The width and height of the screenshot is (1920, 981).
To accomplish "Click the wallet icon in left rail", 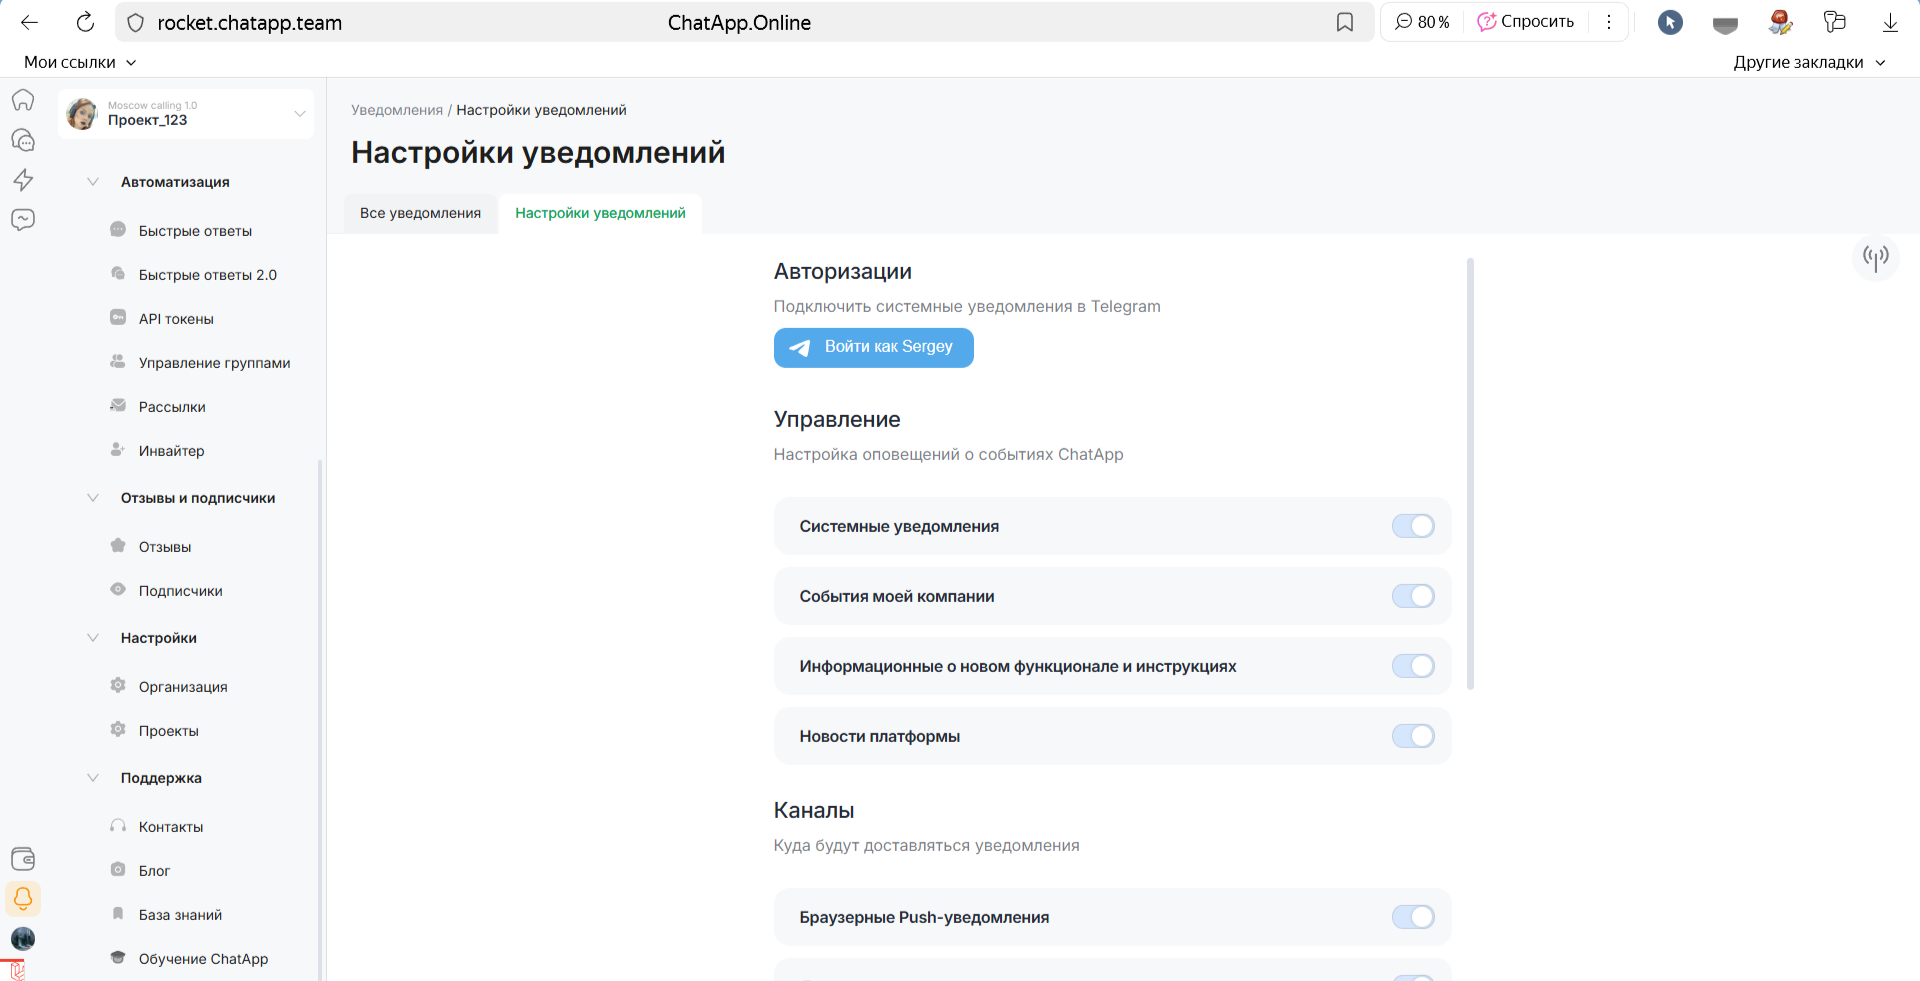I will click(x=23, y=858).
